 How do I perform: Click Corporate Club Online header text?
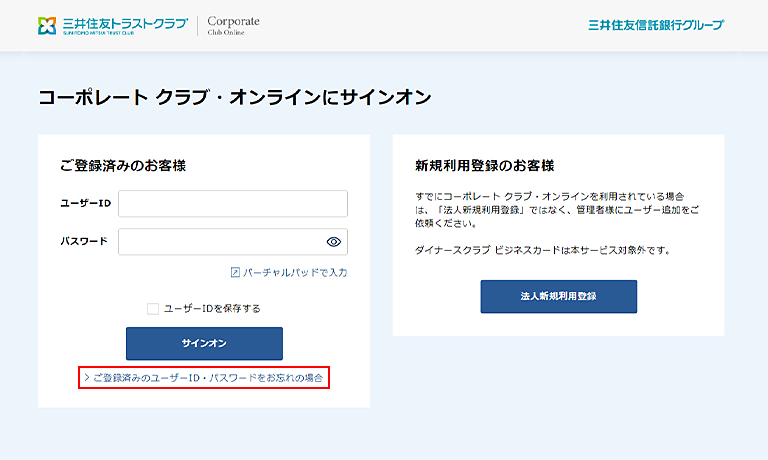coord(233,25)
